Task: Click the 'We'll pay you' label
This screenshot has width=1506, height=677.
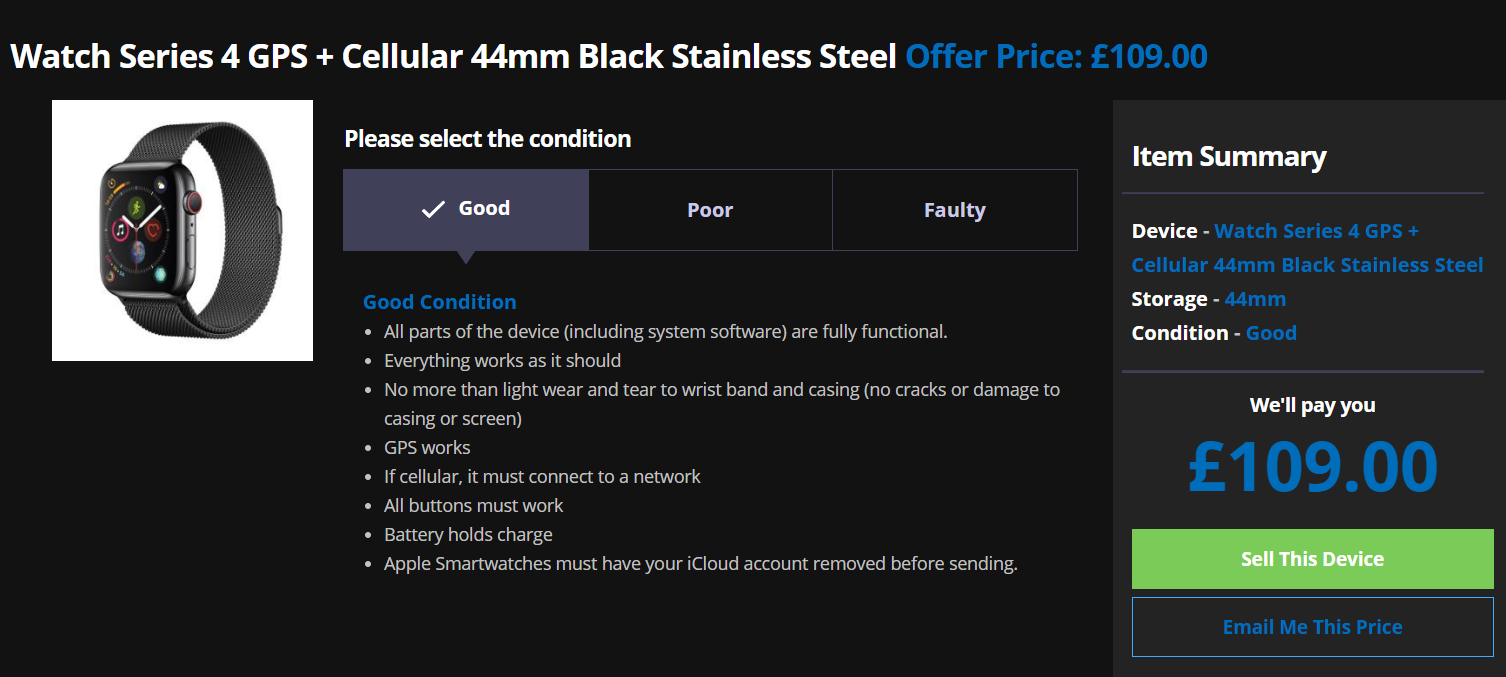Action: tap(1312, 405)
